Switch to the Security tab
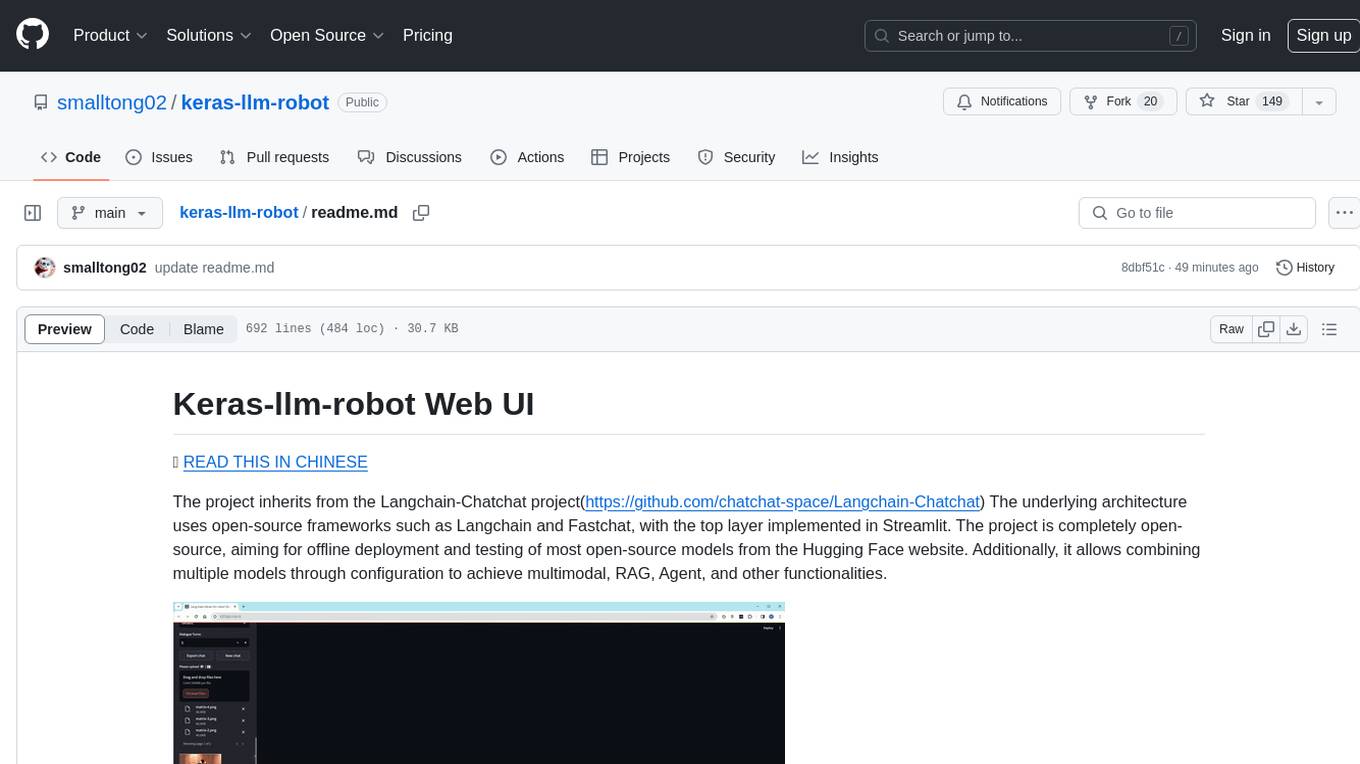This screenshot has height=764, width=1360. [736, 157]
